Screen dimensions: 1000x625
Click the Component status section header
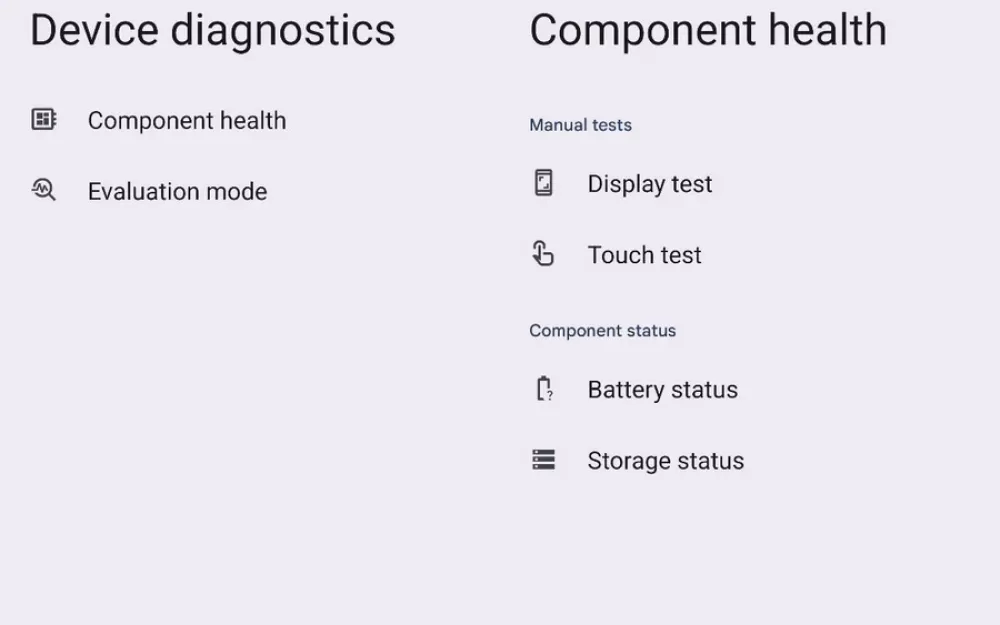[x=603, y=330]
